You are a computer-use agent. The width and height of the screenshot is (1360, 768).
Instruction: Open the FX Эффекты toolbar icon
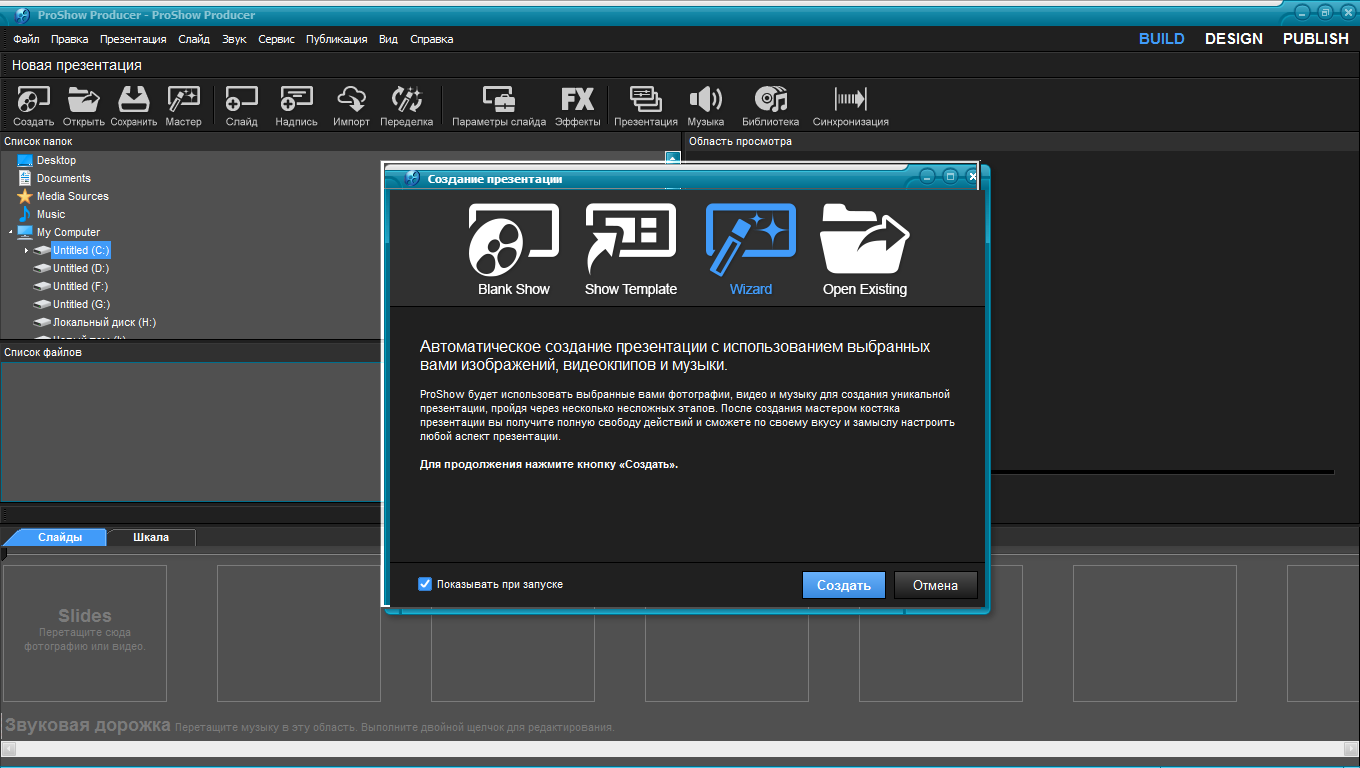(x=577, y=106)
